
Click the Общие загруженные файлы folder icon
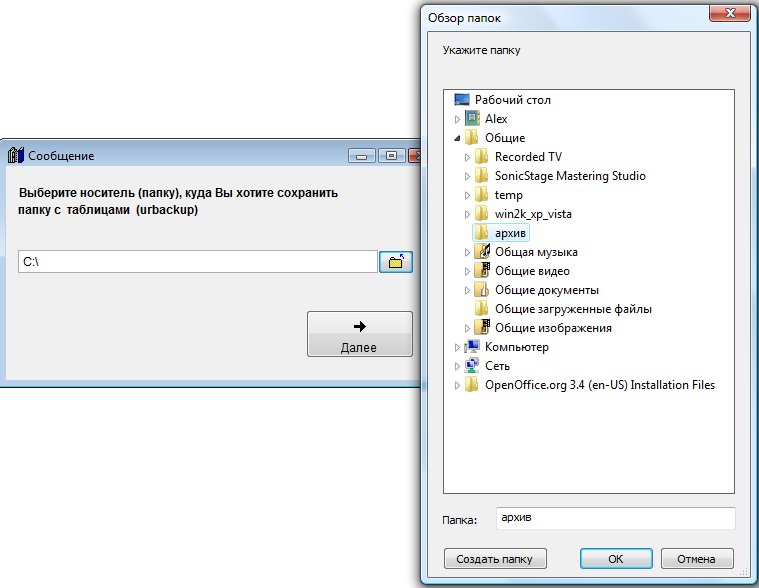(481, 308)
